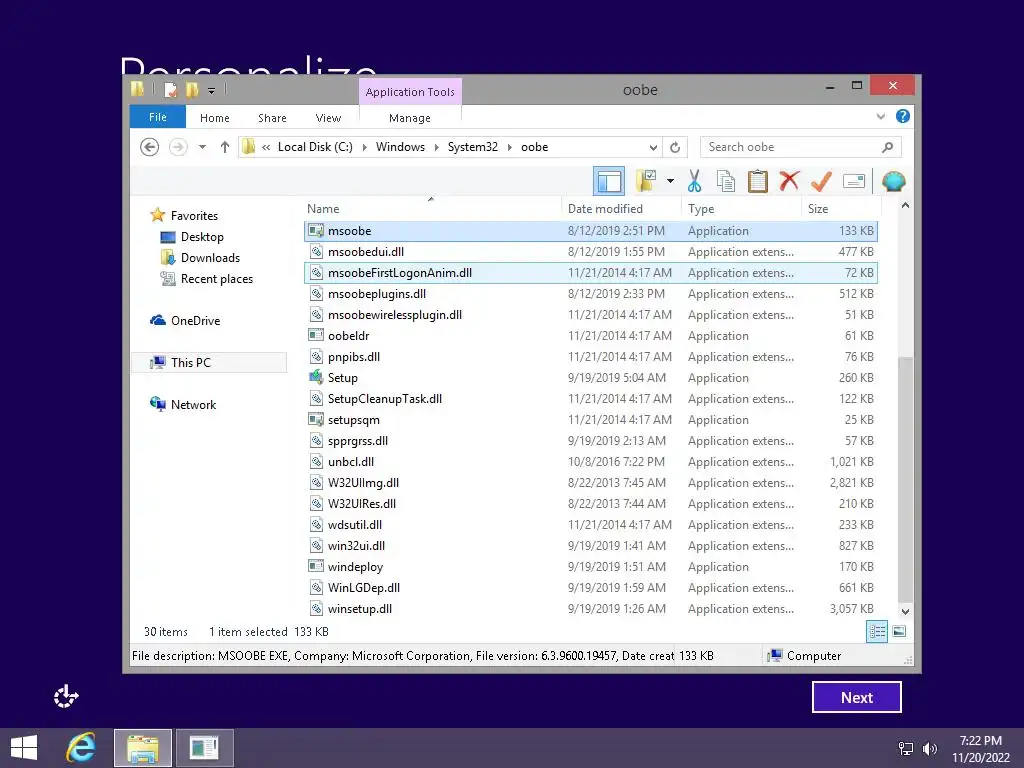Open Folder Options from the toolbar

pos(646,181)
